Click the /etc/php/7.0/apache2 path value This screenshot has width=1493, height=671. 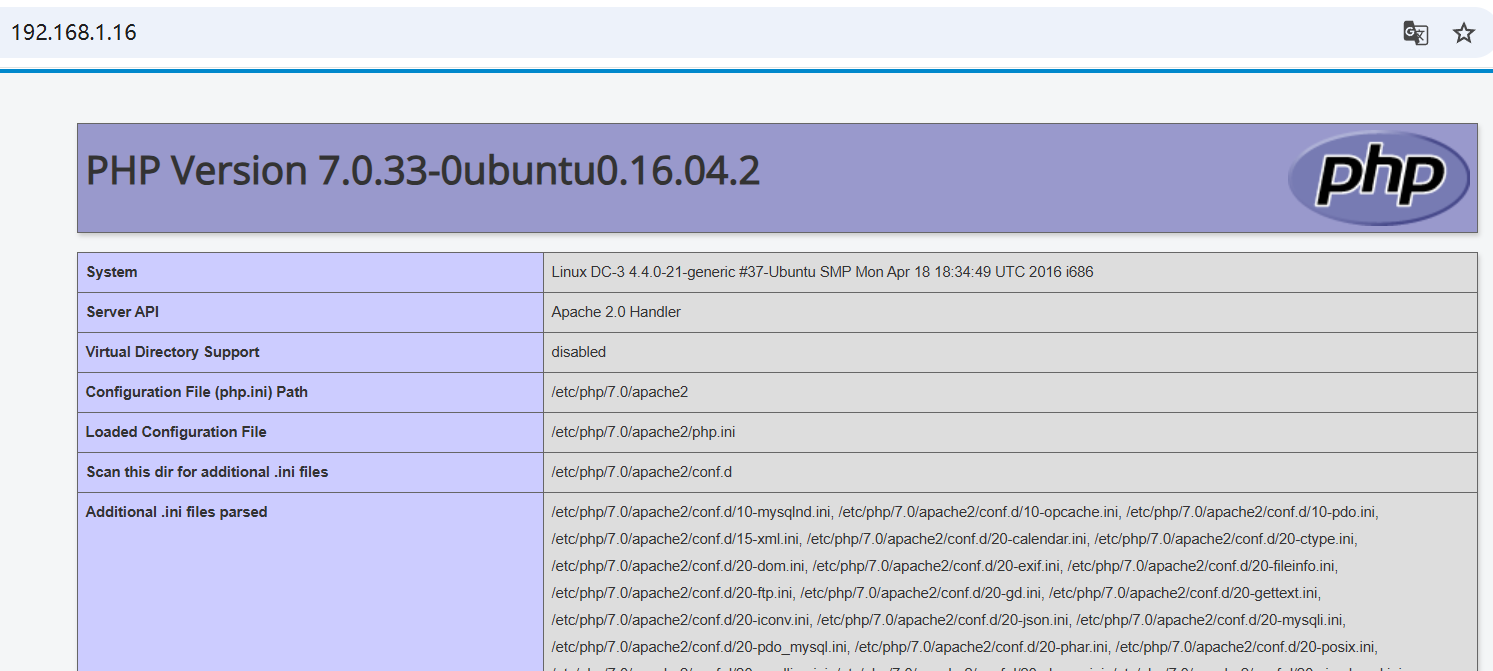pyautogui.click(x=619, y=392)
